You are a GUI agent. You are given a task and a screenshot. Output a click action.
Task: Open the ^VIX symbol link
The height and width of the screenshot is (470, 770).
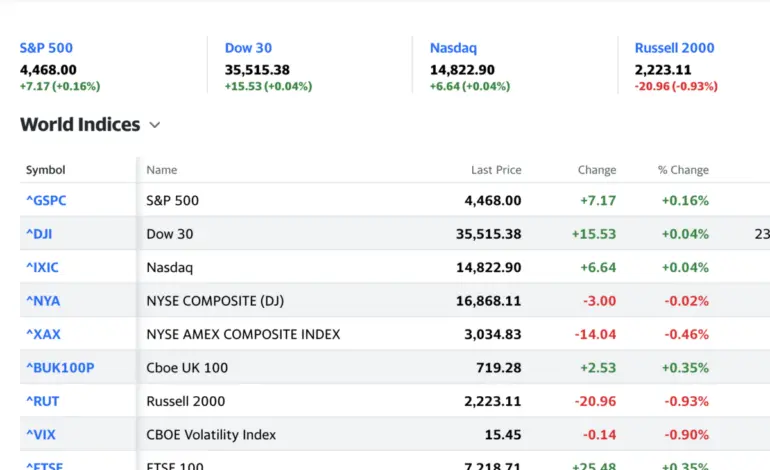(x=41, y=435)
